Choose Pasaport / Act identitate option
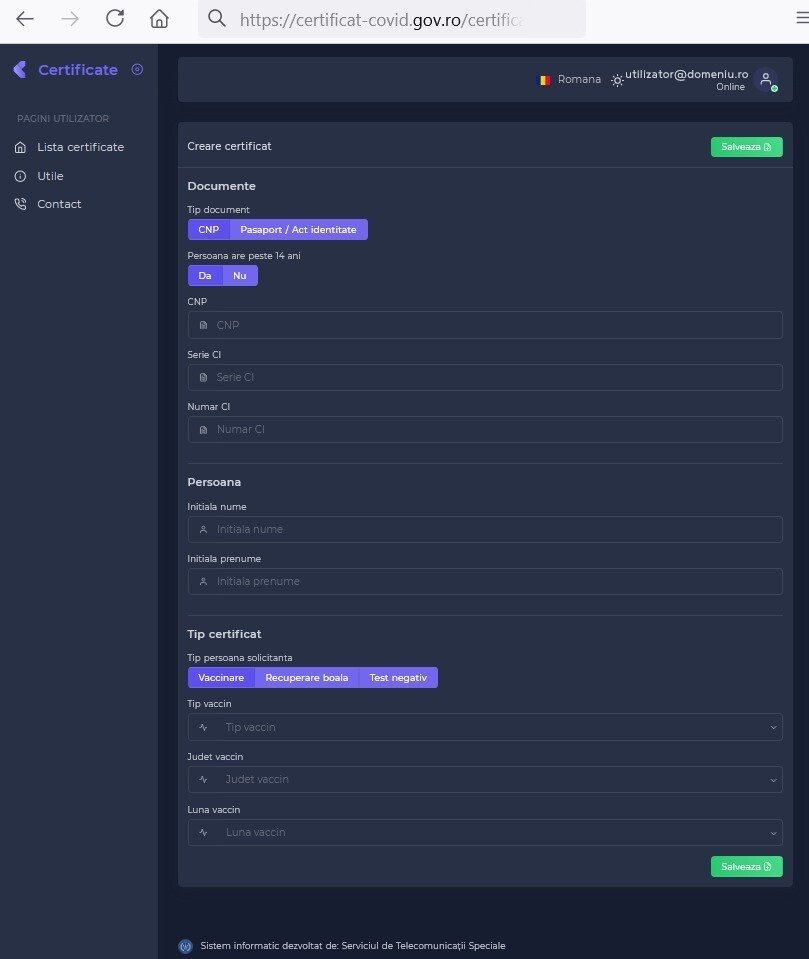This screenshot has height=959, width=809. 298,230
